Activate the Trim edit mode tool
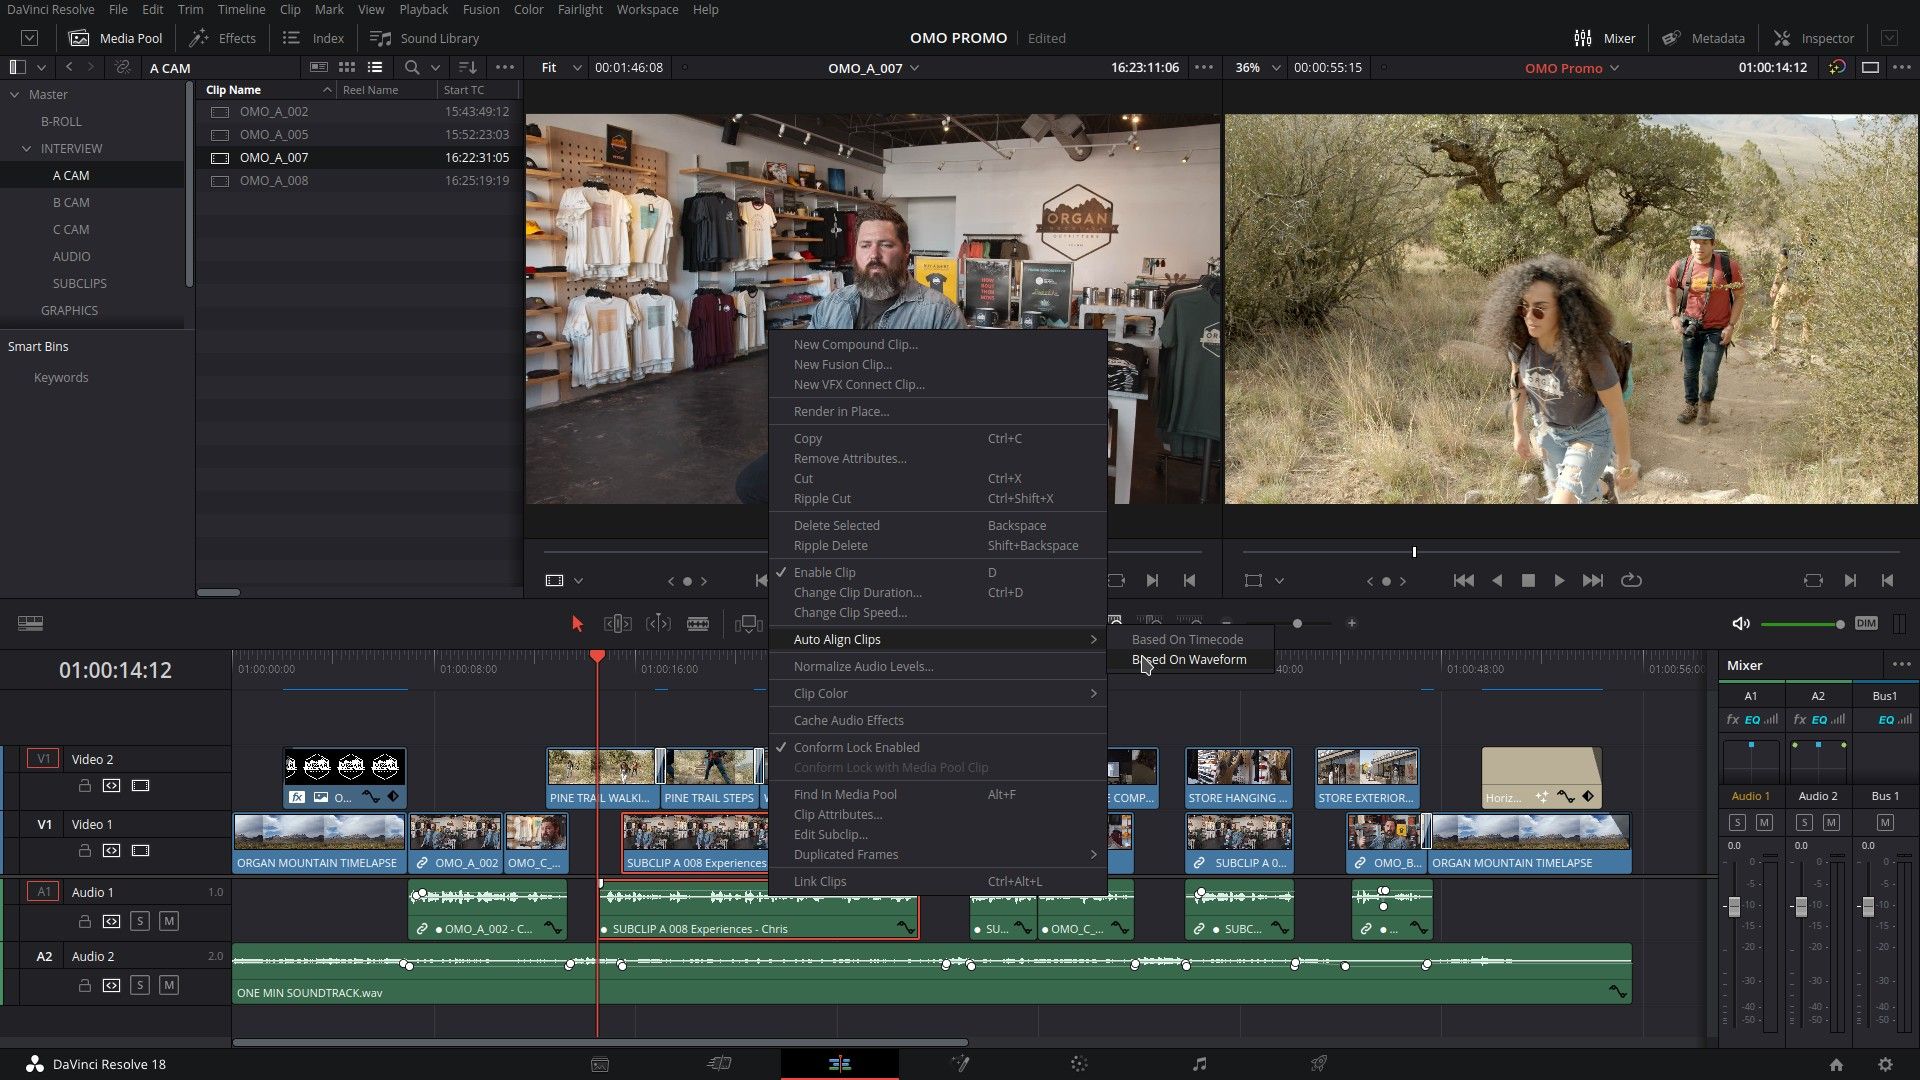The image size is (1920, 1080). pos(617,623)
